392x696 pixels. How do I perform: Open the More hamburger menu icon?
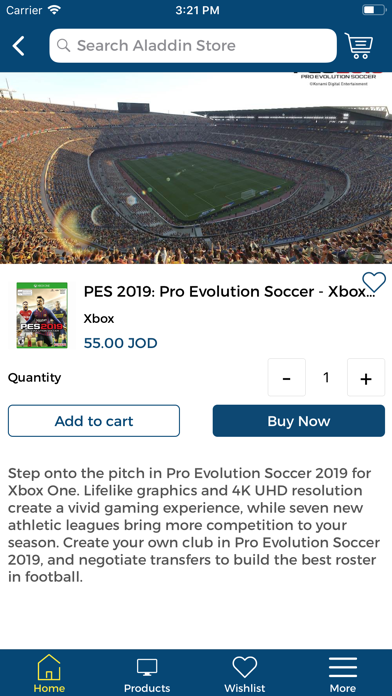343,667
